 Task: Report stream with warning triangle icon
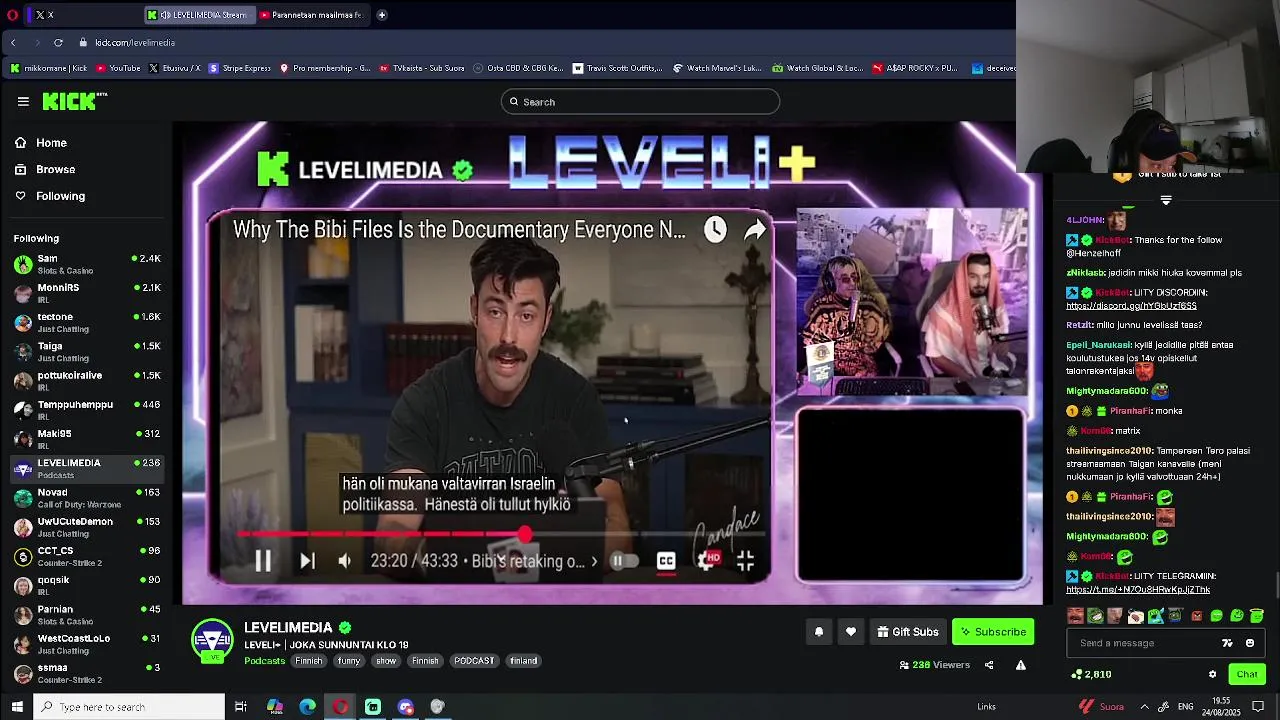(1021, 665)
